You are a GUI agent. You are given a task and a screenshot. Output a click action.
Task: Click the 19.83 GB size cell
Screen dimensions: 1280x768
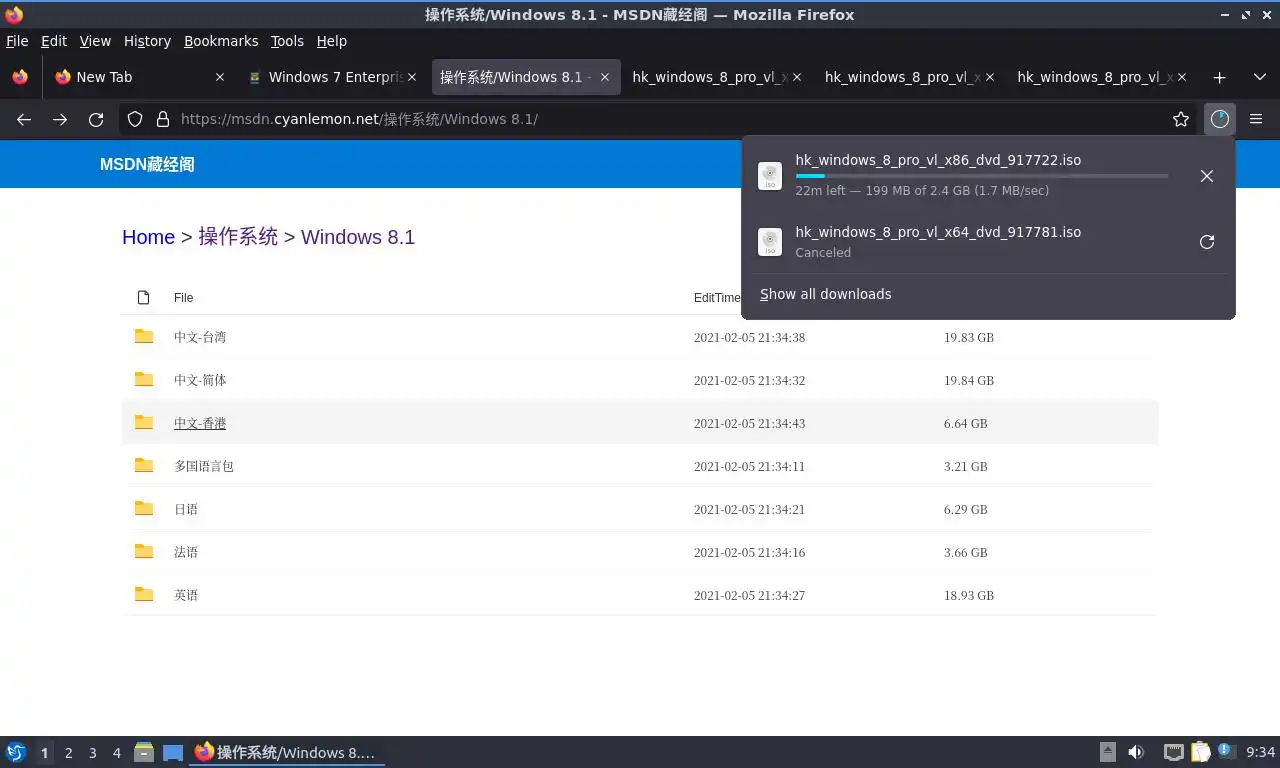(969, 338)
